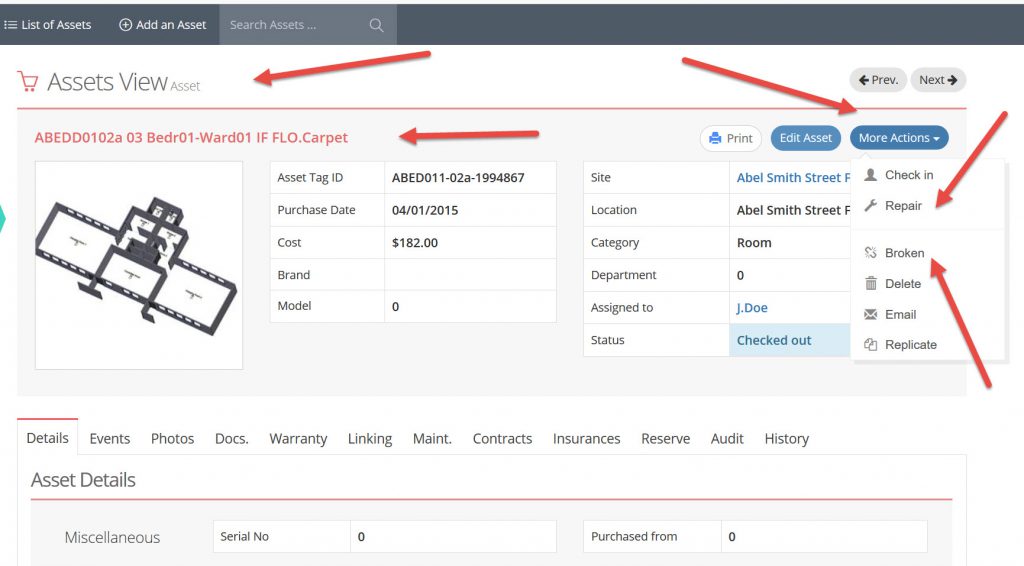Image resolution: width=1024 pixels, height=566 pixels.
Task: Switch to the Warranty tab
Action: click(x=298, y=439)
